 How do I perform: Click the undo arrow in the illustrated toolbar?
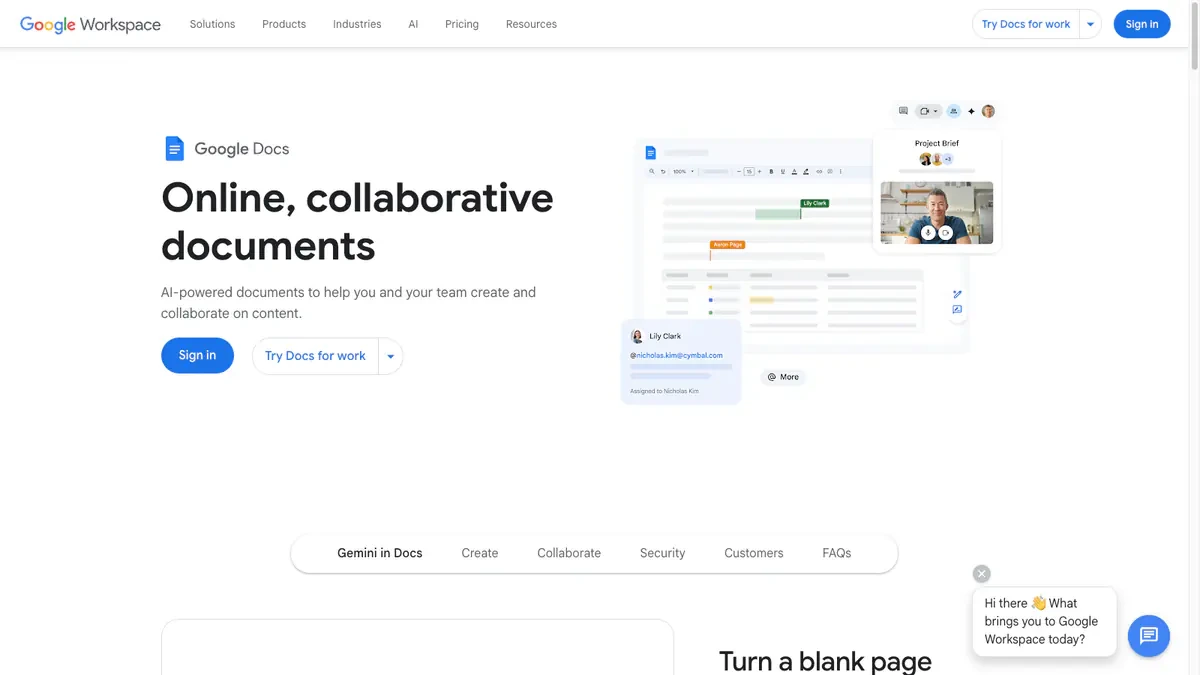663,171
